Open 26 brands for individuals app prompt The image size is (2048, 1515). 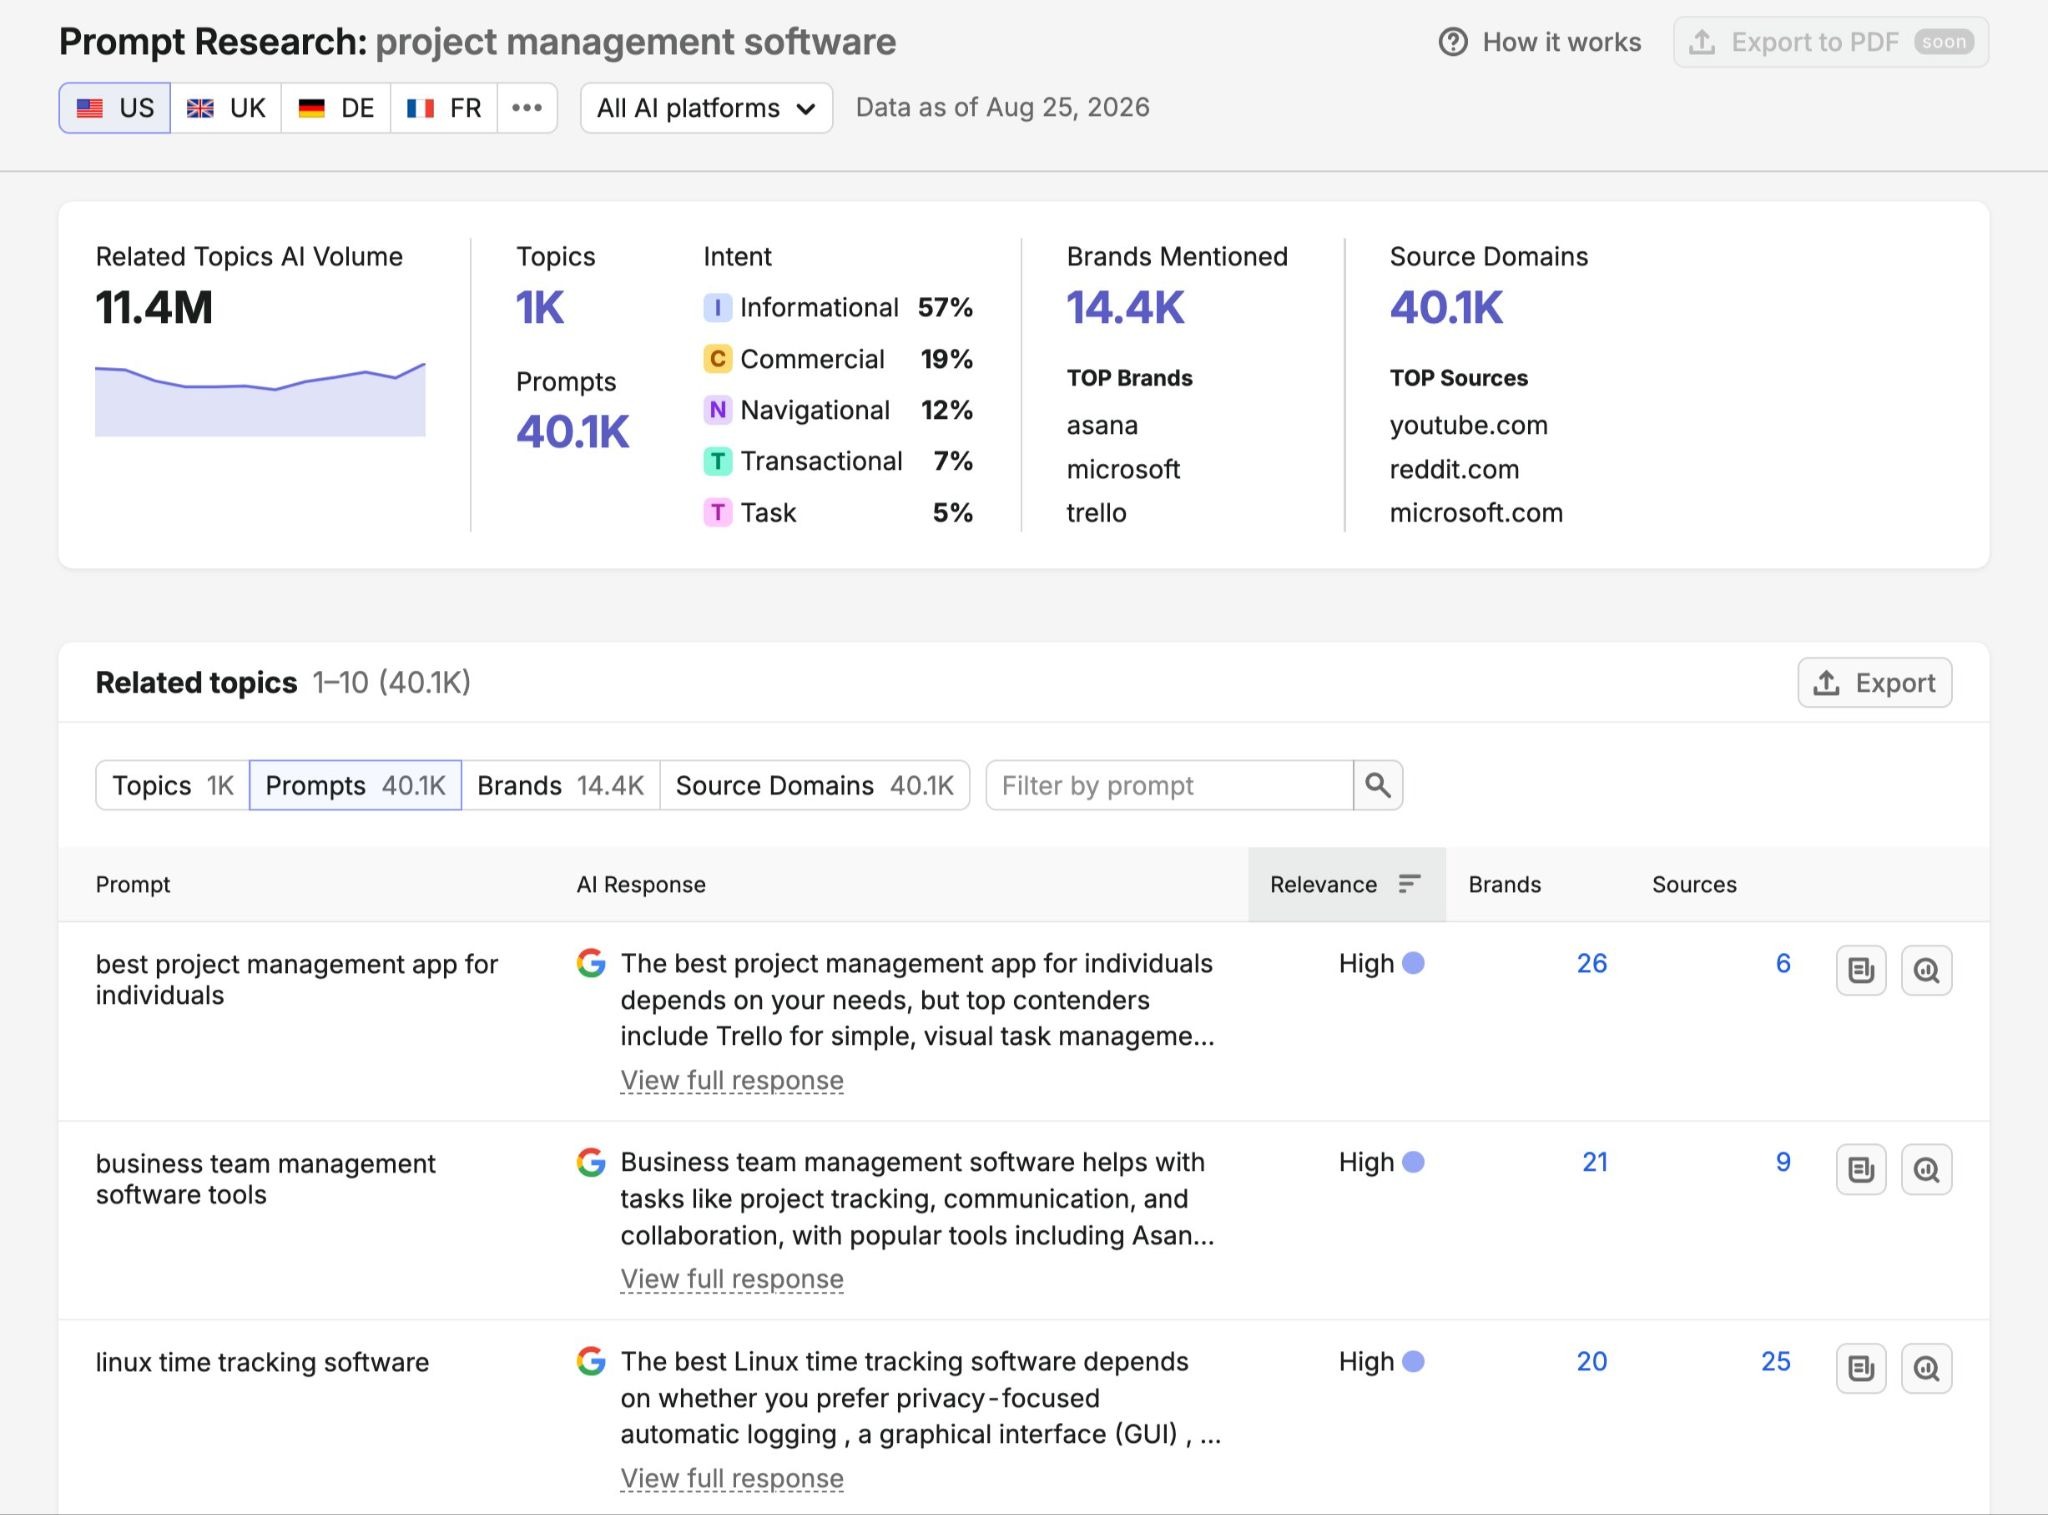1591,963
